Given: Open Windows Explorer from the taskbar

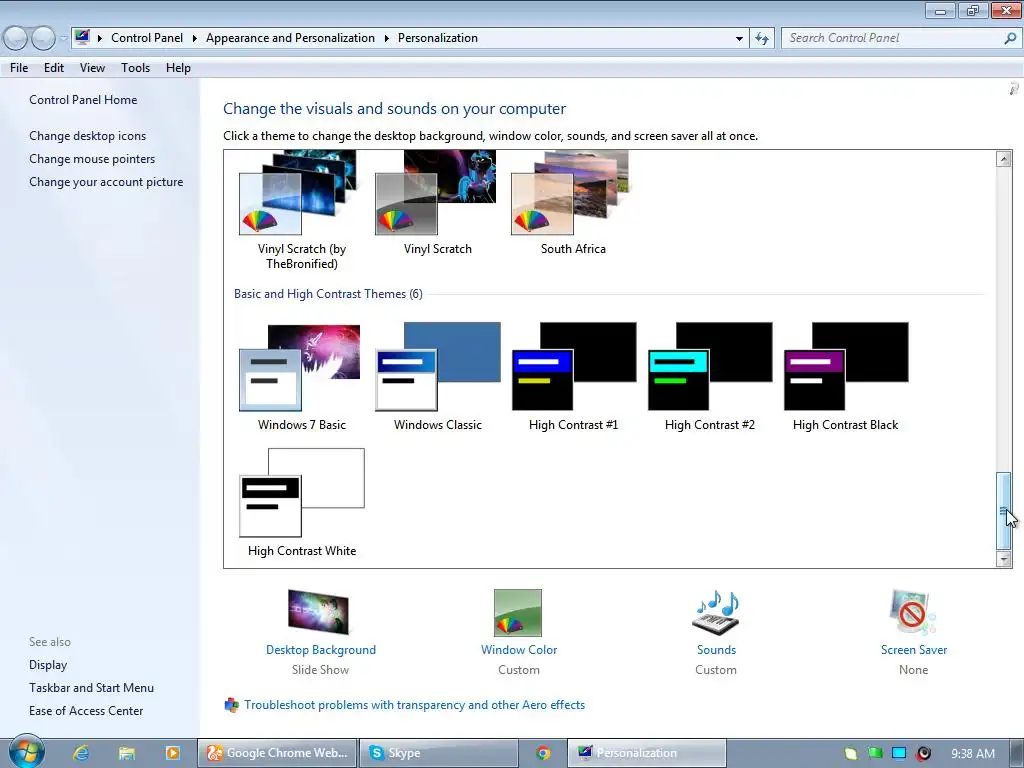Looking at the screenshot, I should click(126, 753).
